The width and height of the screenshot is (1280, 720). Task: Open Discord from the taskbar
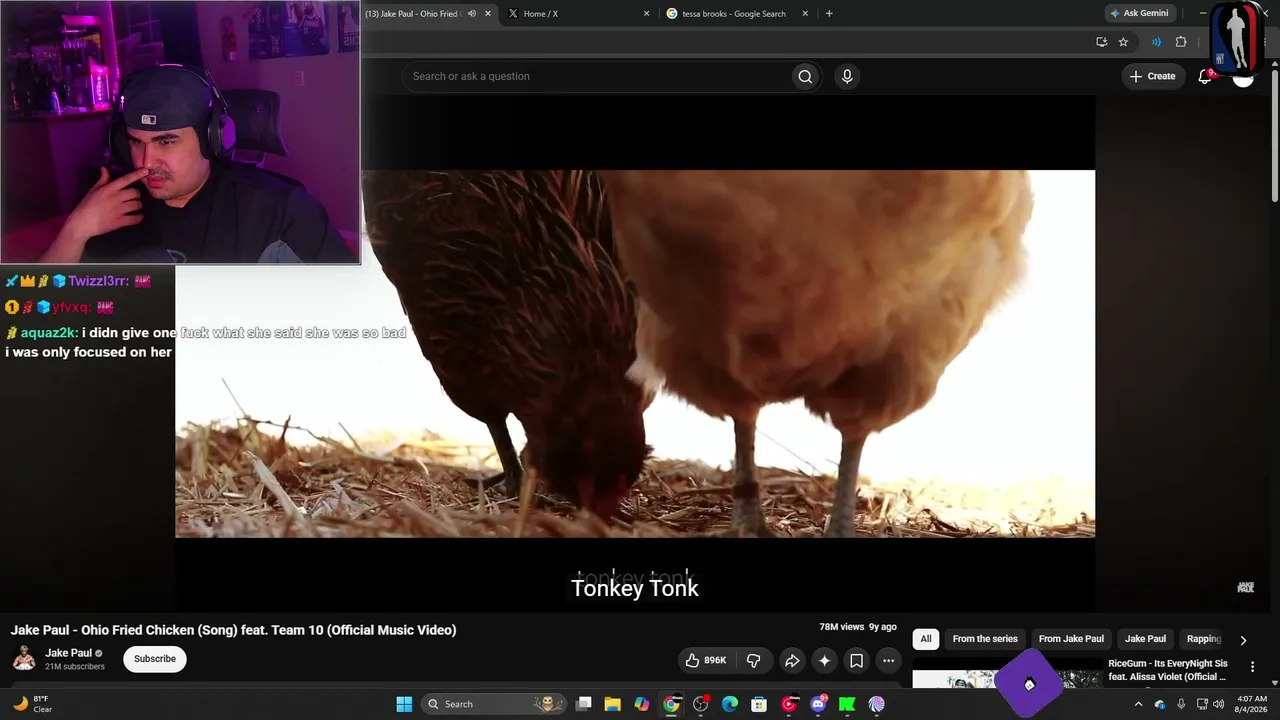[818, 704]
